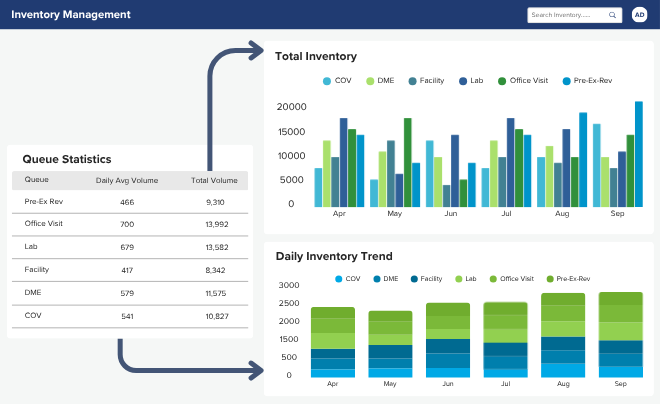Click COV legend in Daily Inventory Trend
Image resolution: width=660 pixels, height=404 pixels.
[348, 279]
